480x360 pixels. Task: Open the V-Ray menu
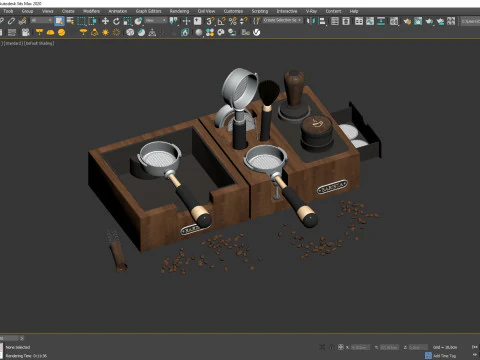tap(311, 11)
